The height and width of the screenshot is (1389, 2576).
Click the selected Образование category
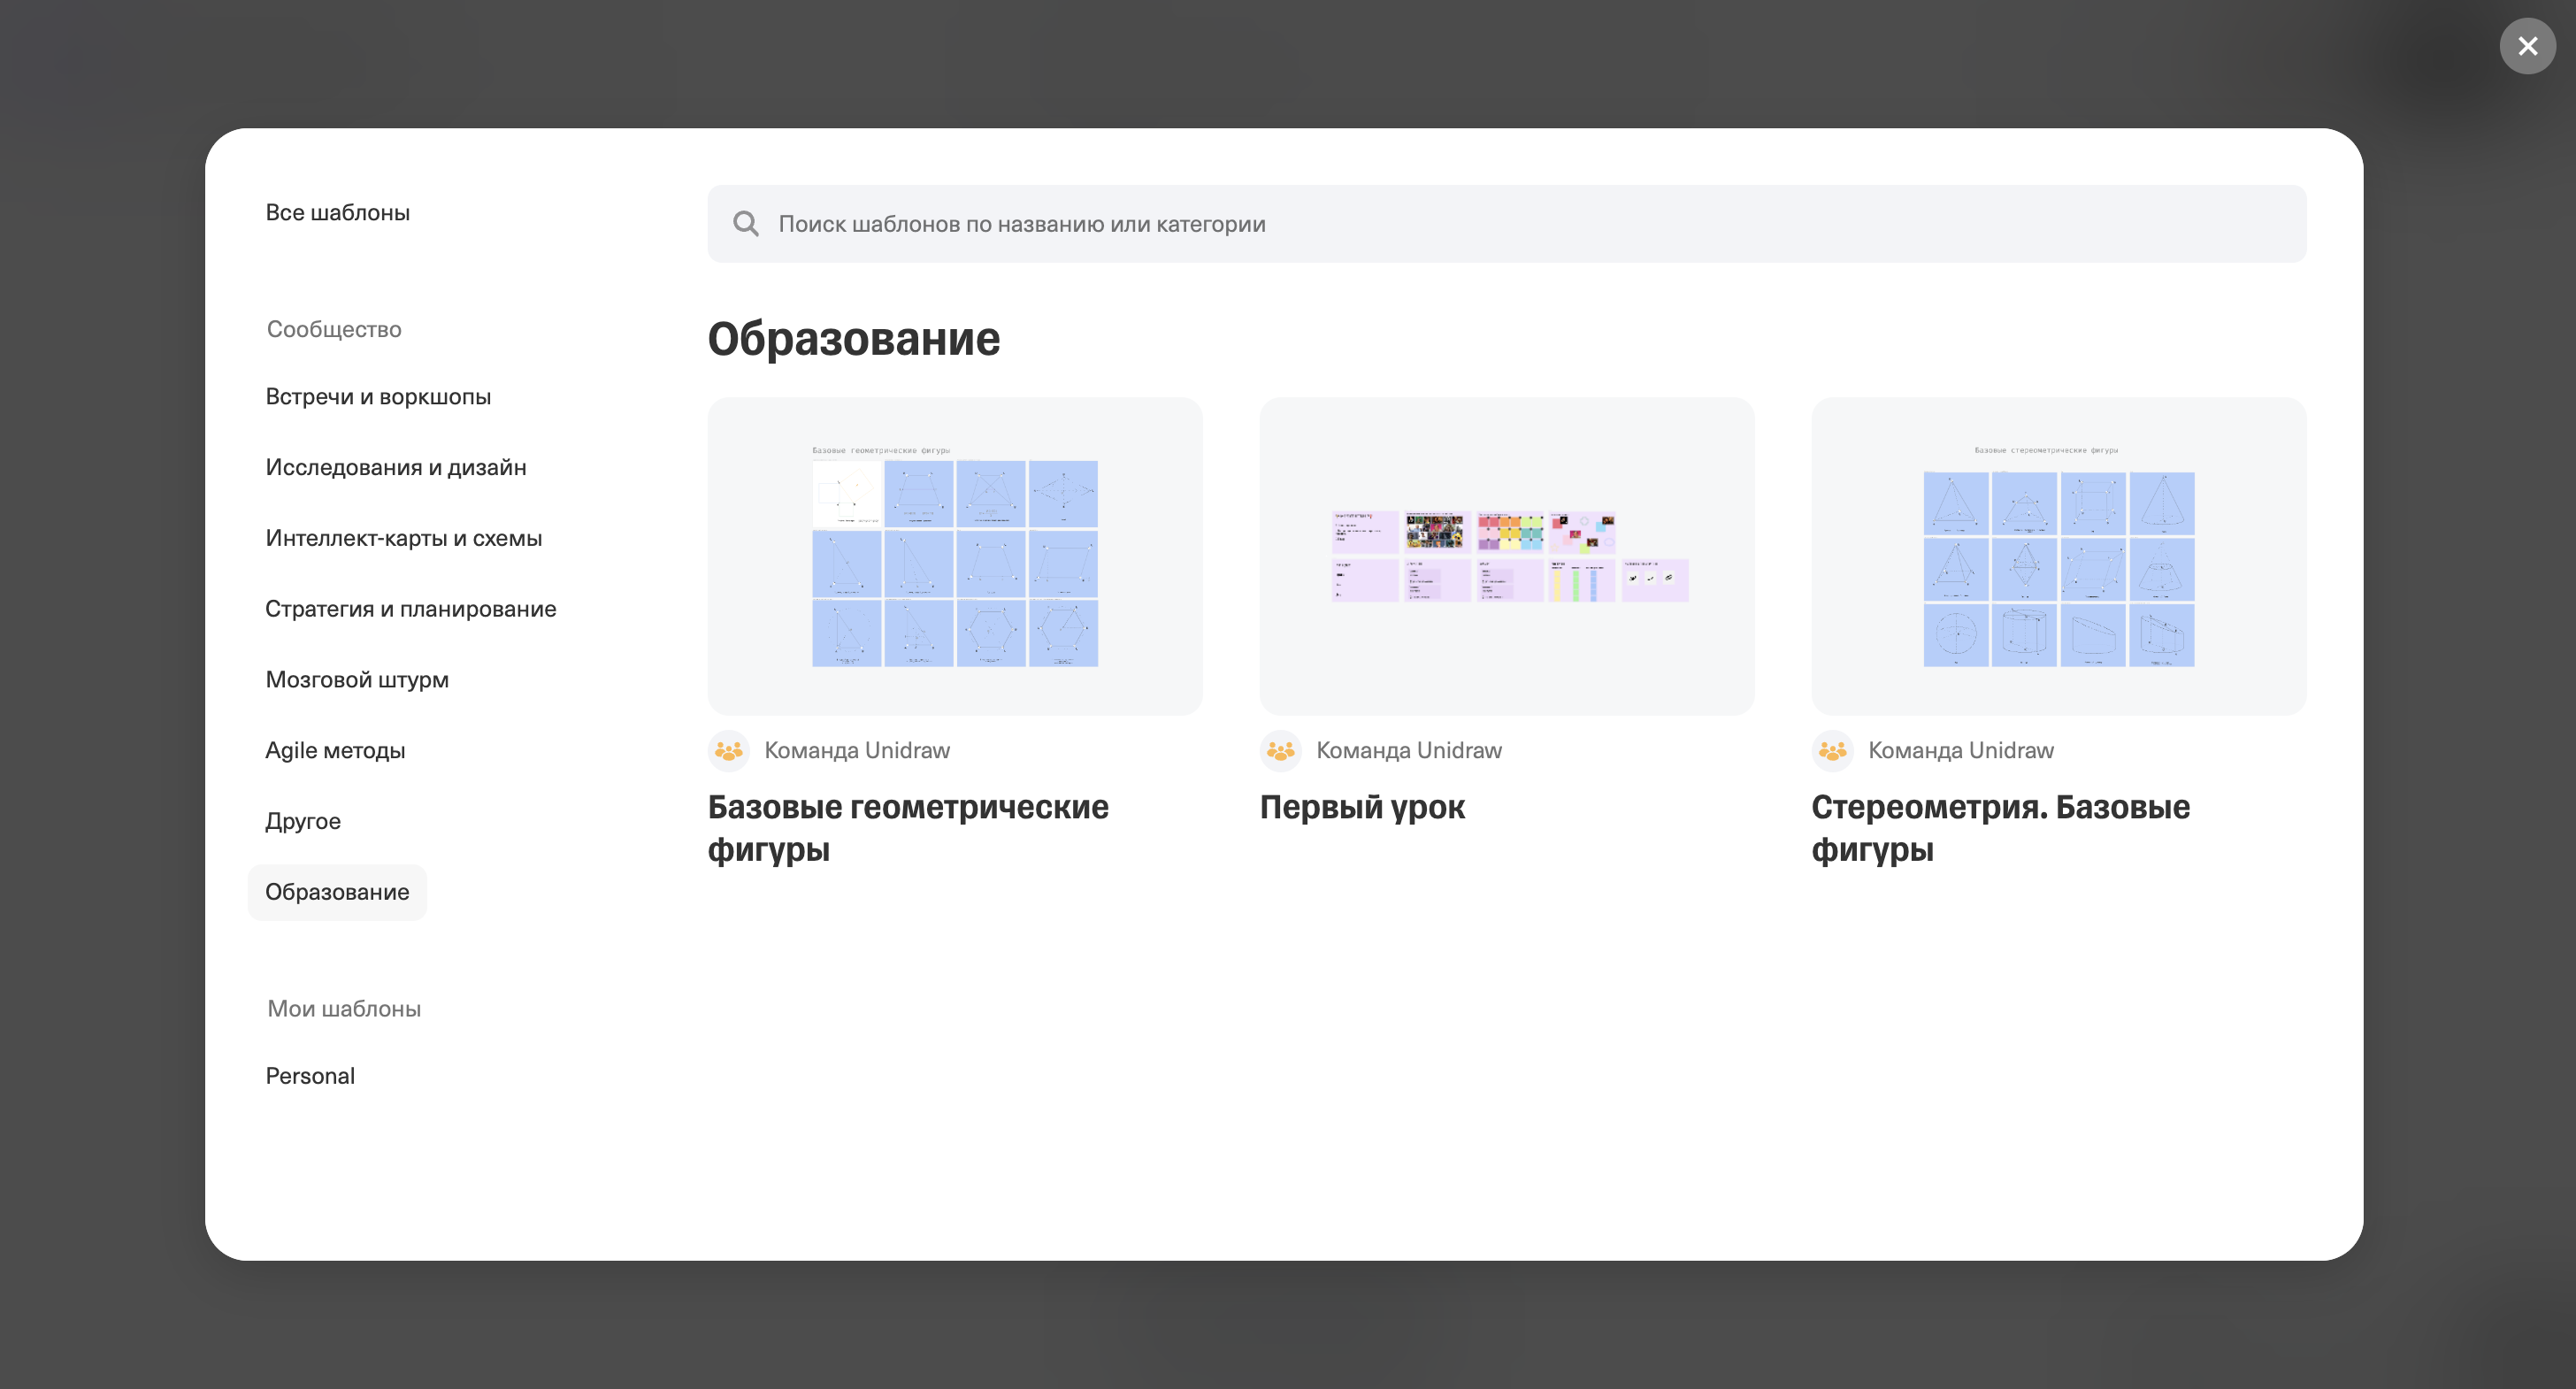337,891
